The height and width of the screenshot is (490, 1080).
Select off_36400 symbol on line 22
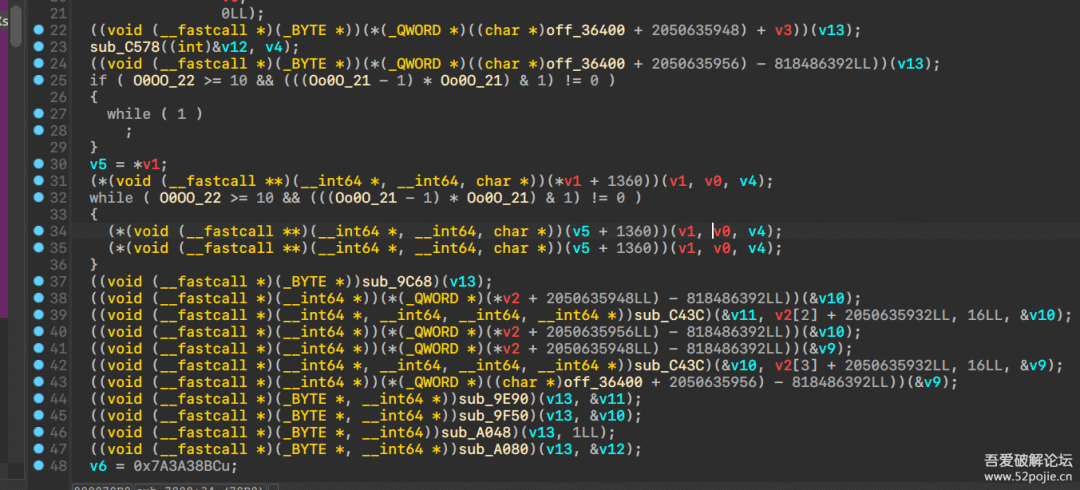(x=585, y=30)
